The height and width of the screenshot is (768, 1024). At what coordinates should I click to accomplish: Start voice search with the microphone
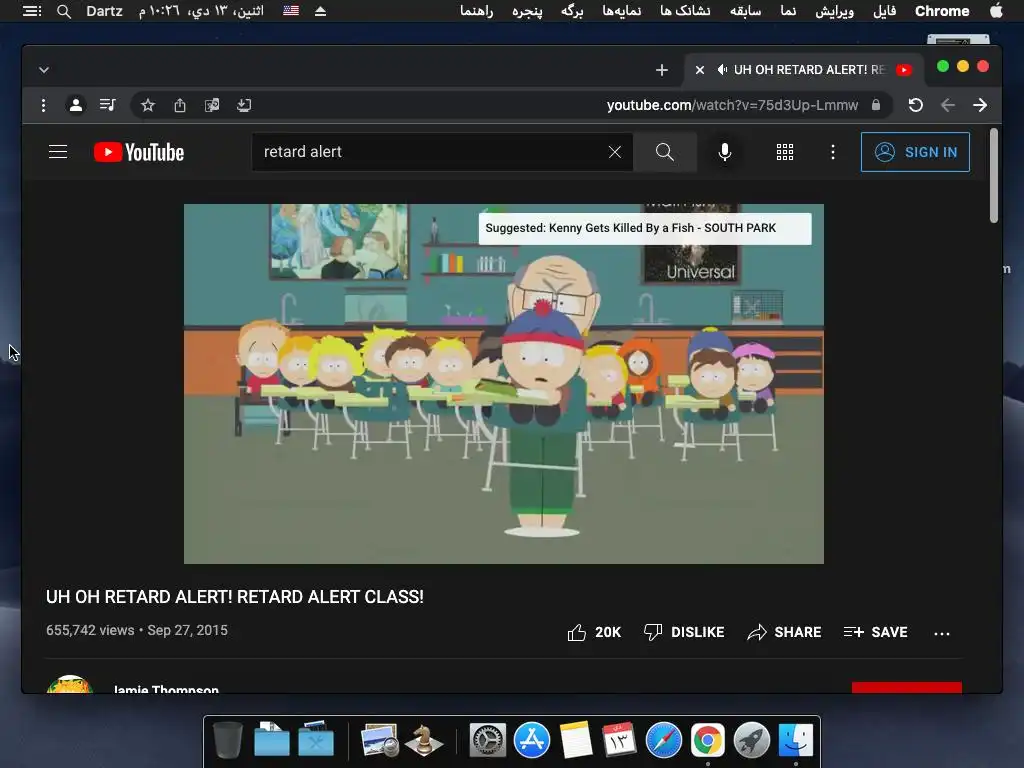click(x=724, y=152)
